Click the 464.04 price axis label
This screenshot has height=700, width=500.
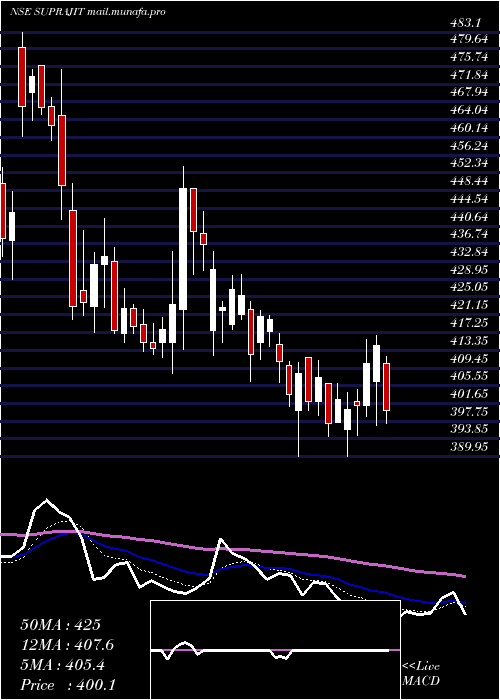(x=468, y=110)
